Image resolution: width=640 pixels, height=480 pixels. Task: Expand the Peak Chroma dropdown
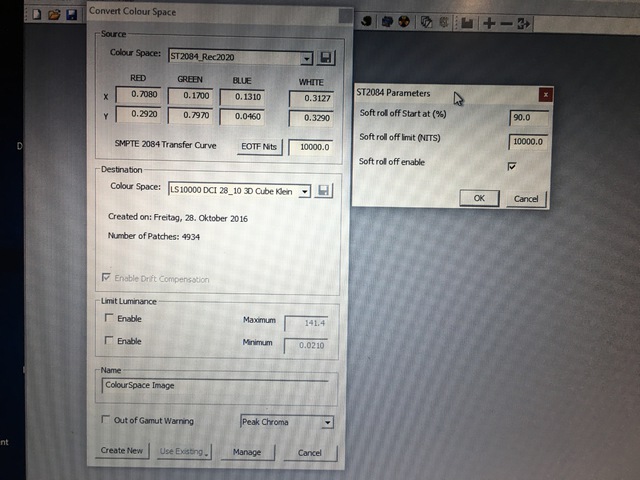[x=327, y=422]
